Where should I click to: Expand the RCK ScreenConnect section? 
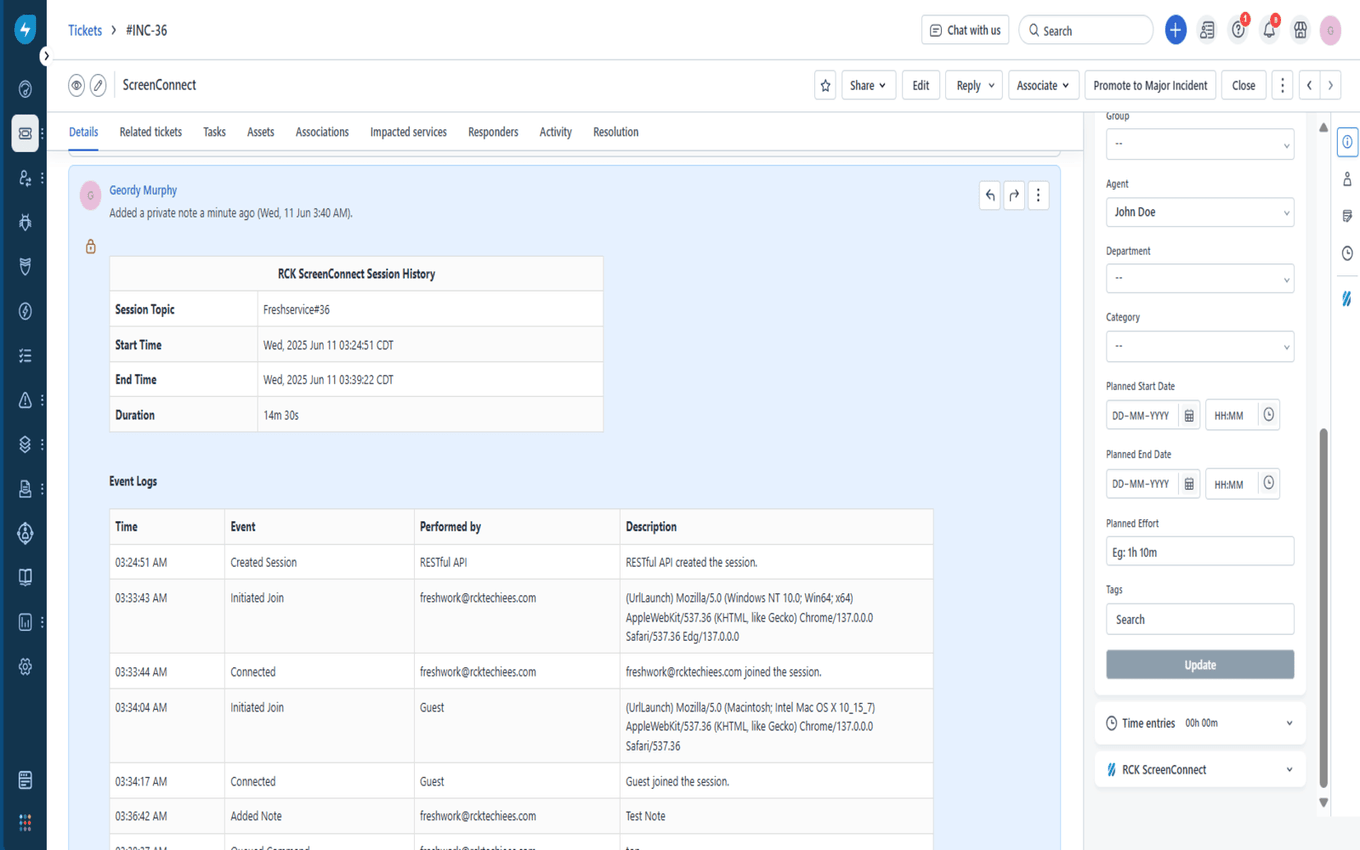point(1200,770)
